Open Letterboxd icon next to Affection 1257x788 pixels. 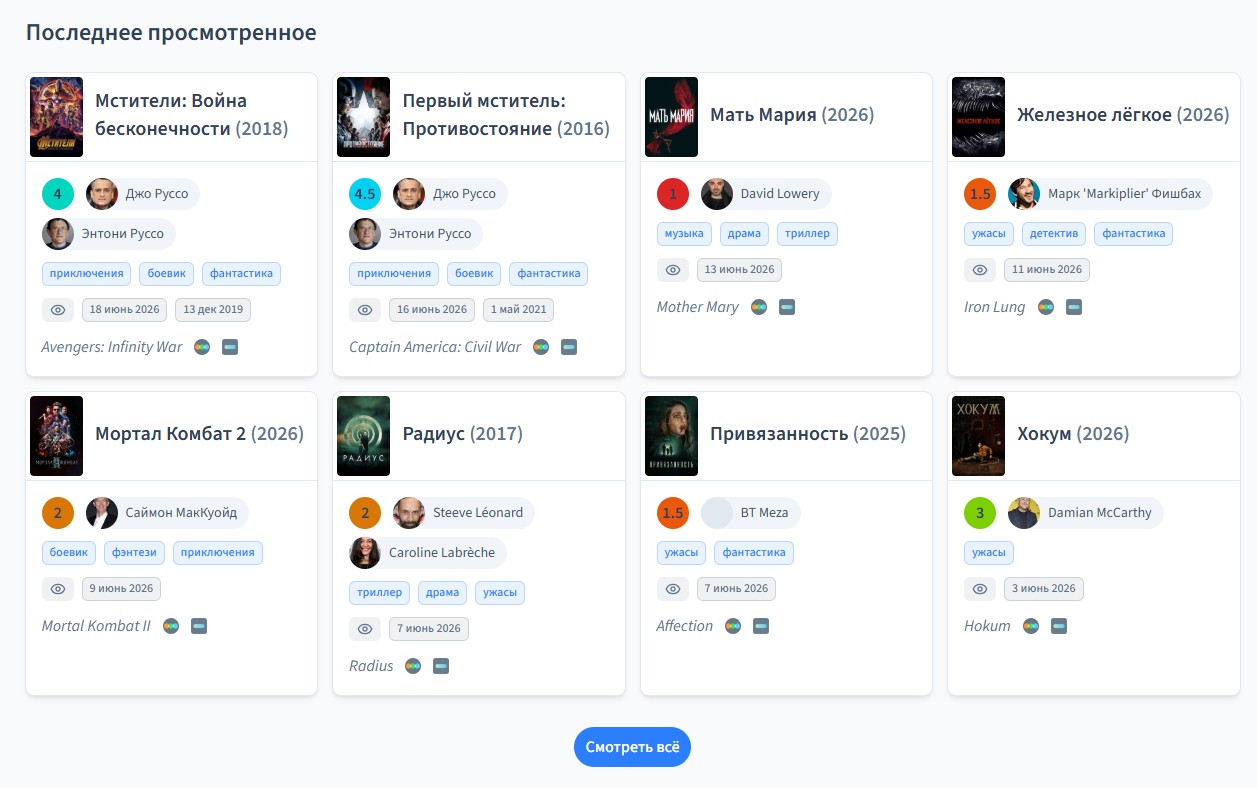tap(733, 626)
